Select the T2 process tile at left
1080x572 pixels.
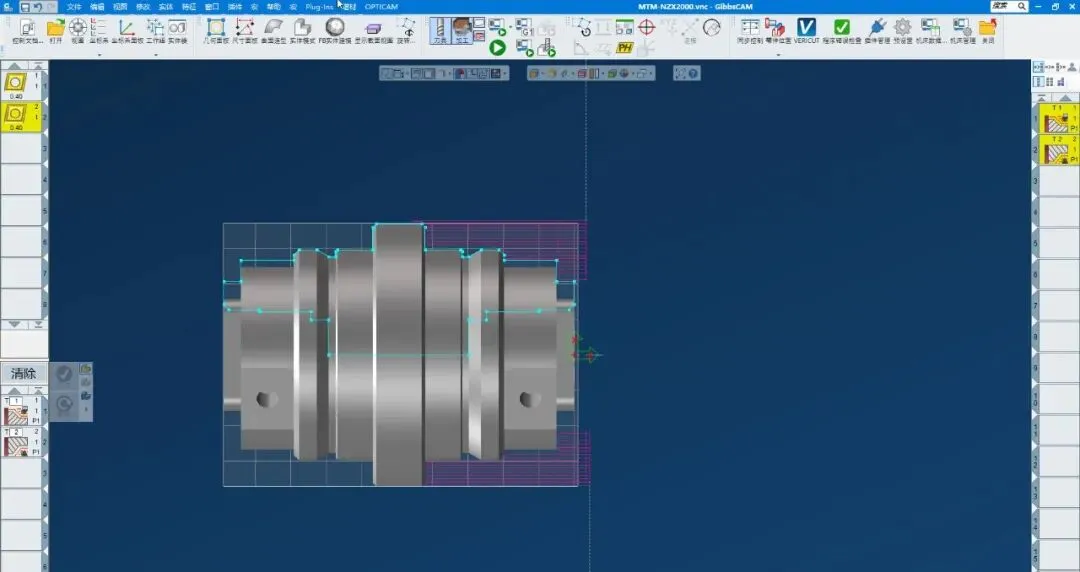(x=22, y=442)
